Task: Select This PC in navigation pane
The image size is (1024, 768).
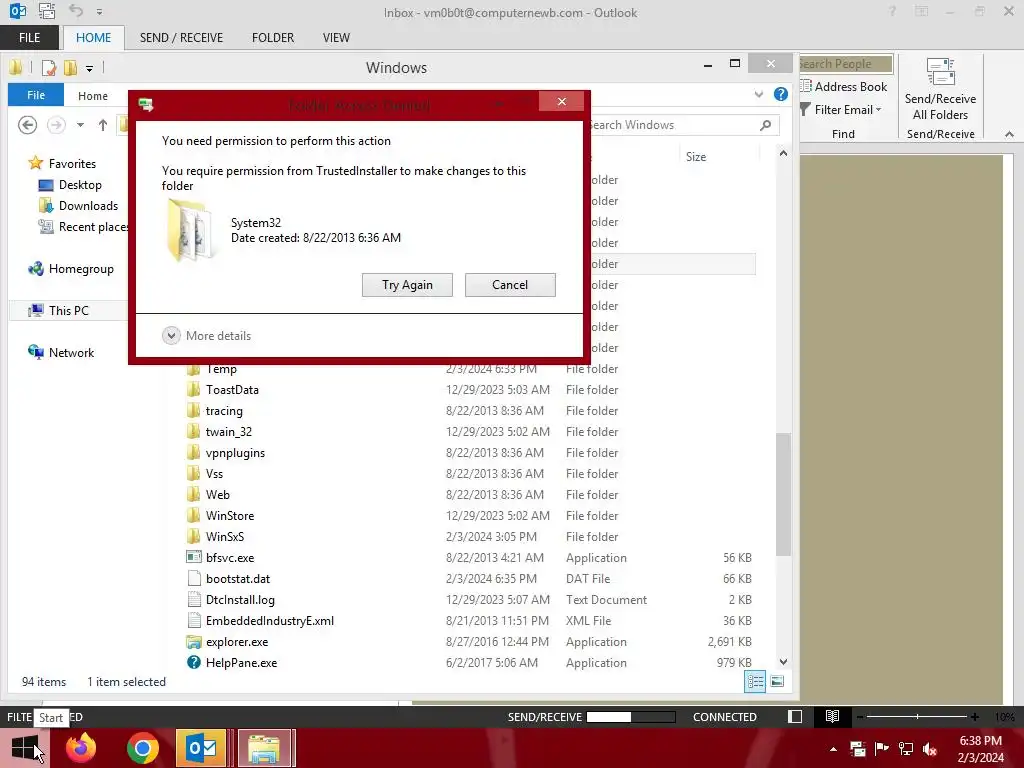Action: pos(58,310)
